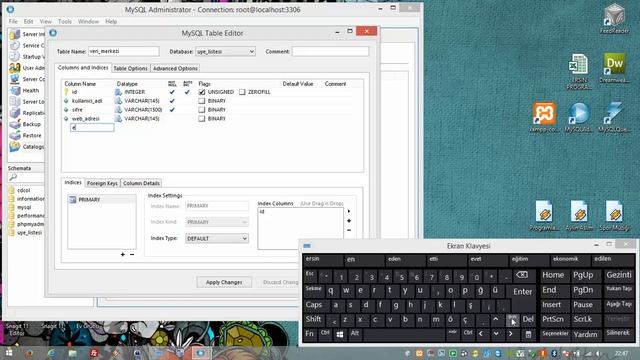Select the mysql schema folder
The image size is (640, 360).
pos(20,207)
